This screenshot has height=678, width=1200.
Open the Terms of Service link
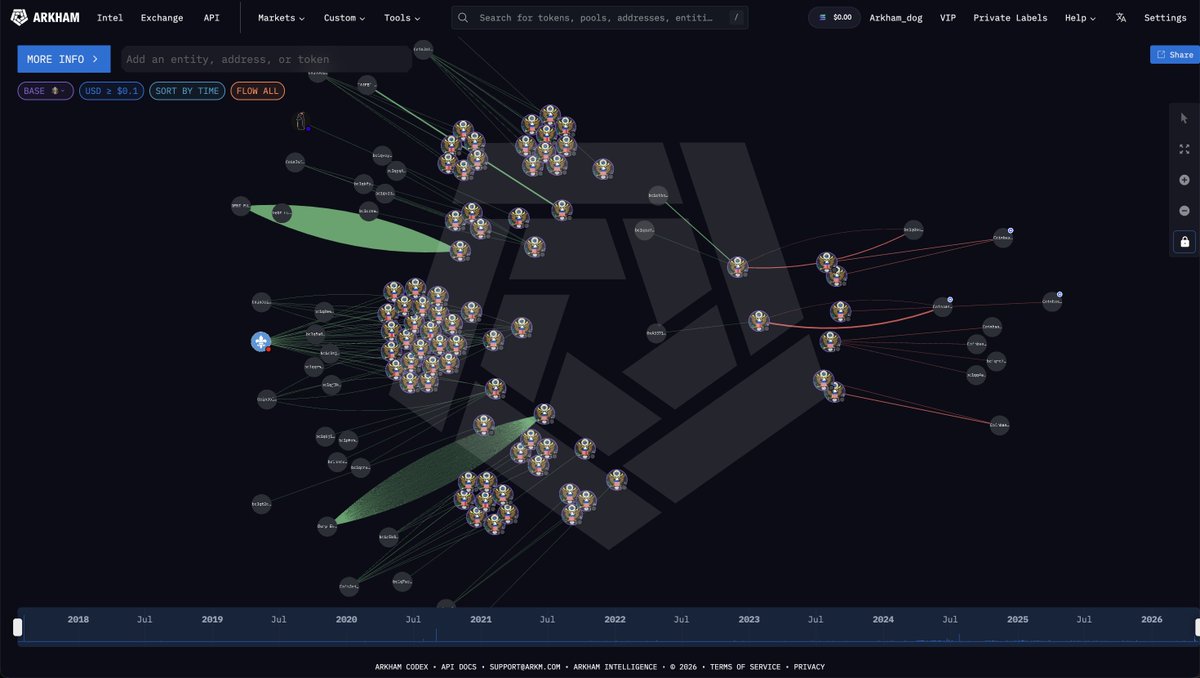[x=747, y=667]
